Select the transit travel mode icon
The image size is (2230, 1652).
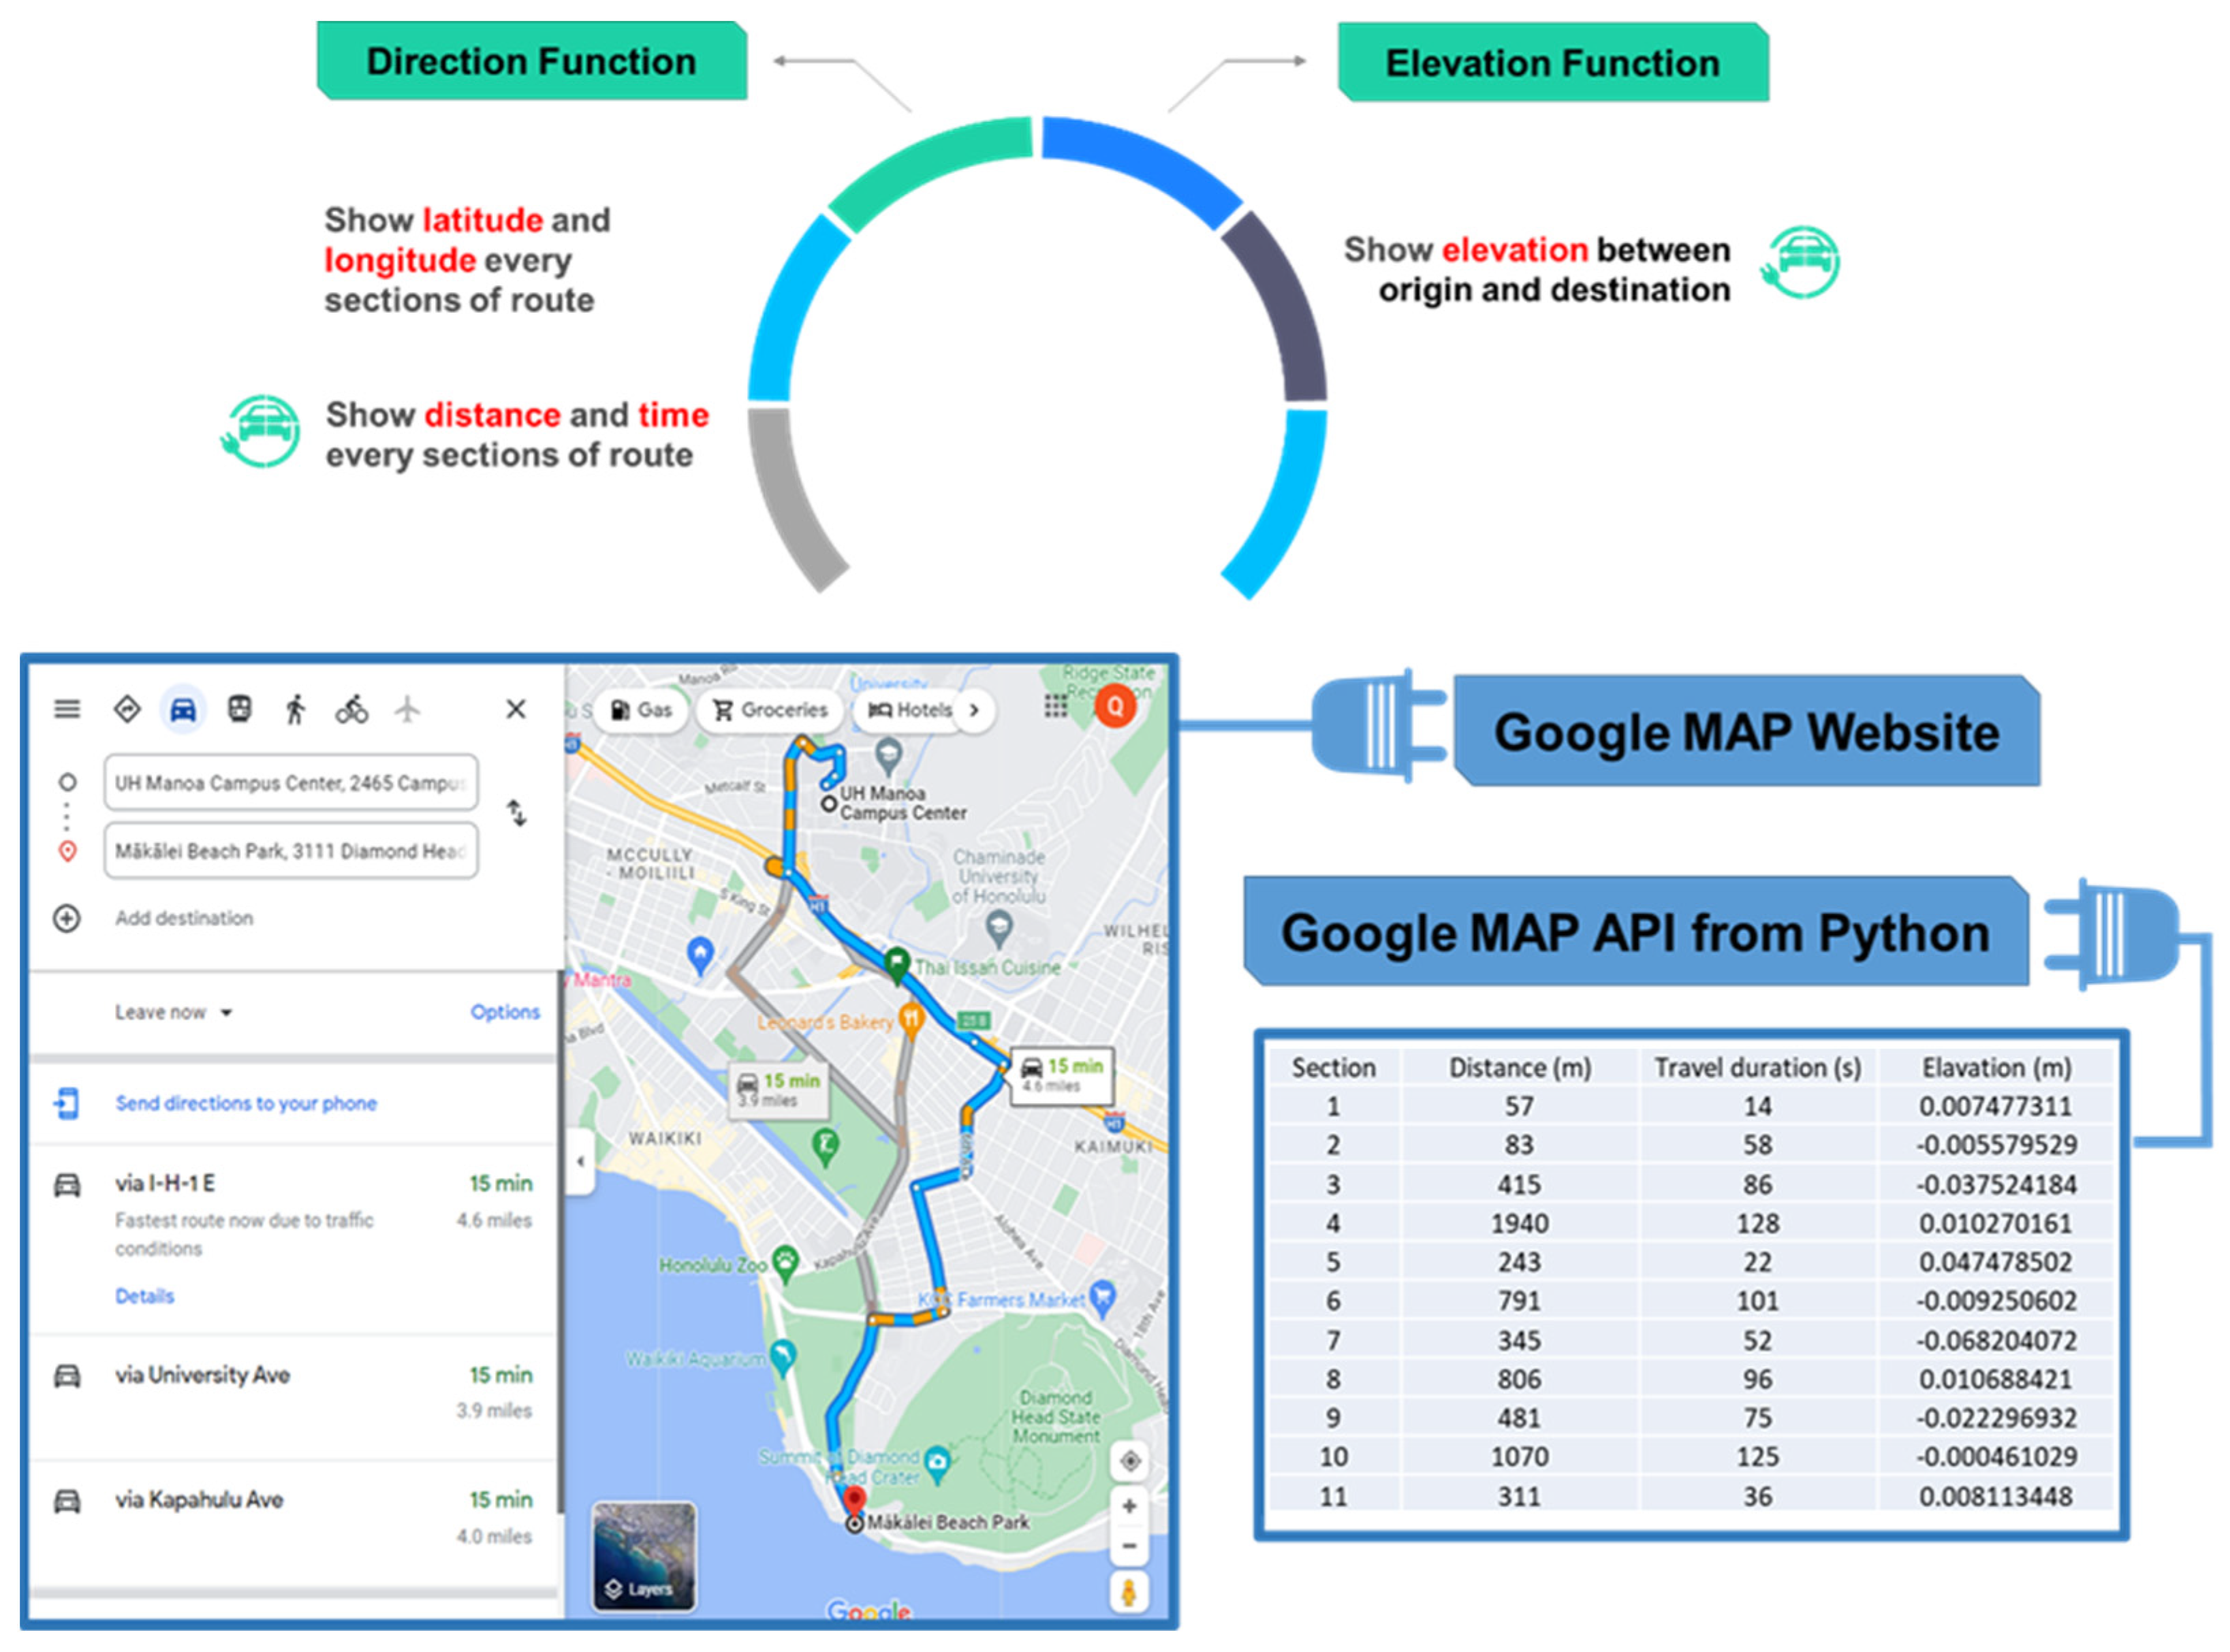pos(239,709)
